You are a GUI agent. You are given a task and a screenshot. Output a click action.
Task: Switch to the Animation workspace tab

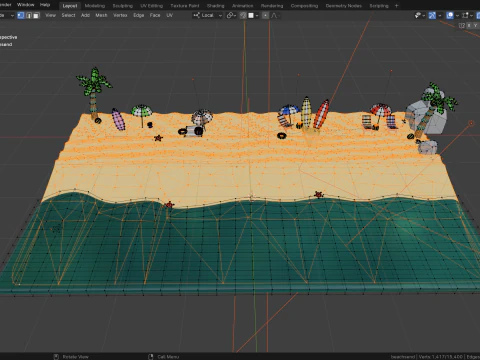click(242, 6)
